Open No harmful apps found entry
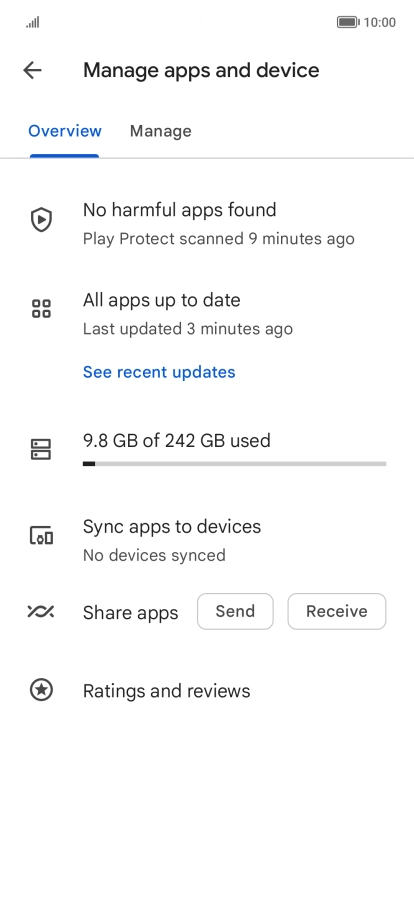The width and height of the screenshot is (414, 920). [207, 223]
